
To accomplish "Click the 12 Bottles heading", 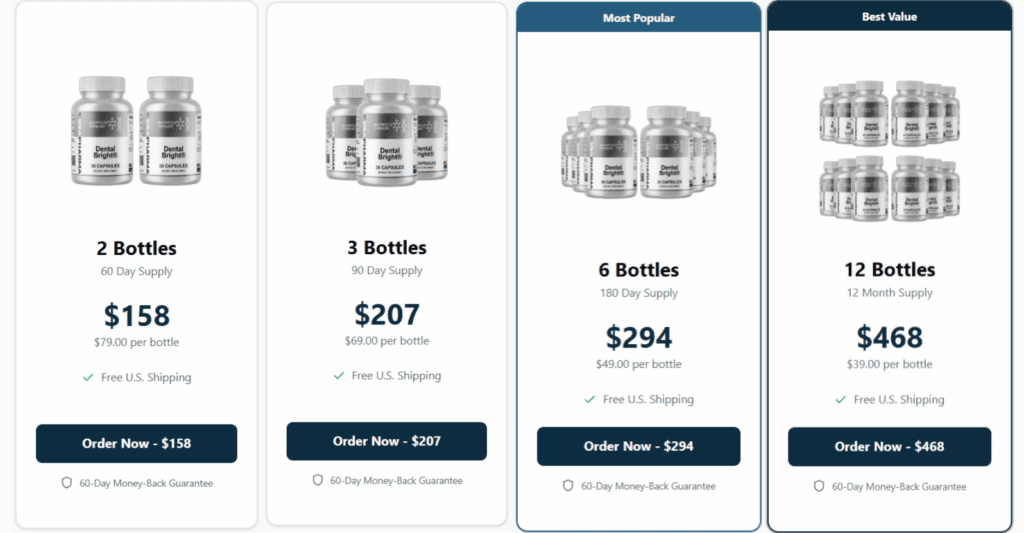I will point(889,269).
